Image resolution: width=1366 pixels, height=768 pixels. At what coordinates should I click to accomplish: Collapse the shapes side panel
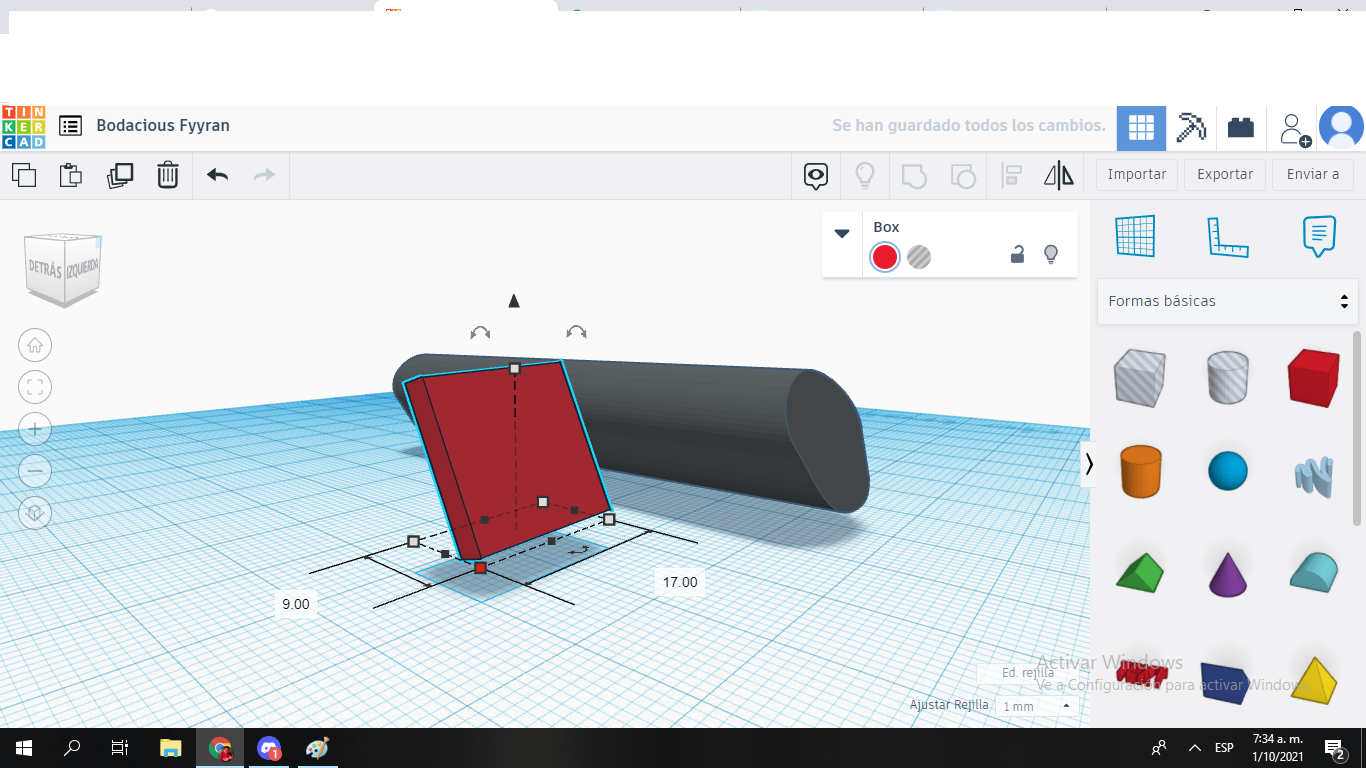click(1089, 464)
